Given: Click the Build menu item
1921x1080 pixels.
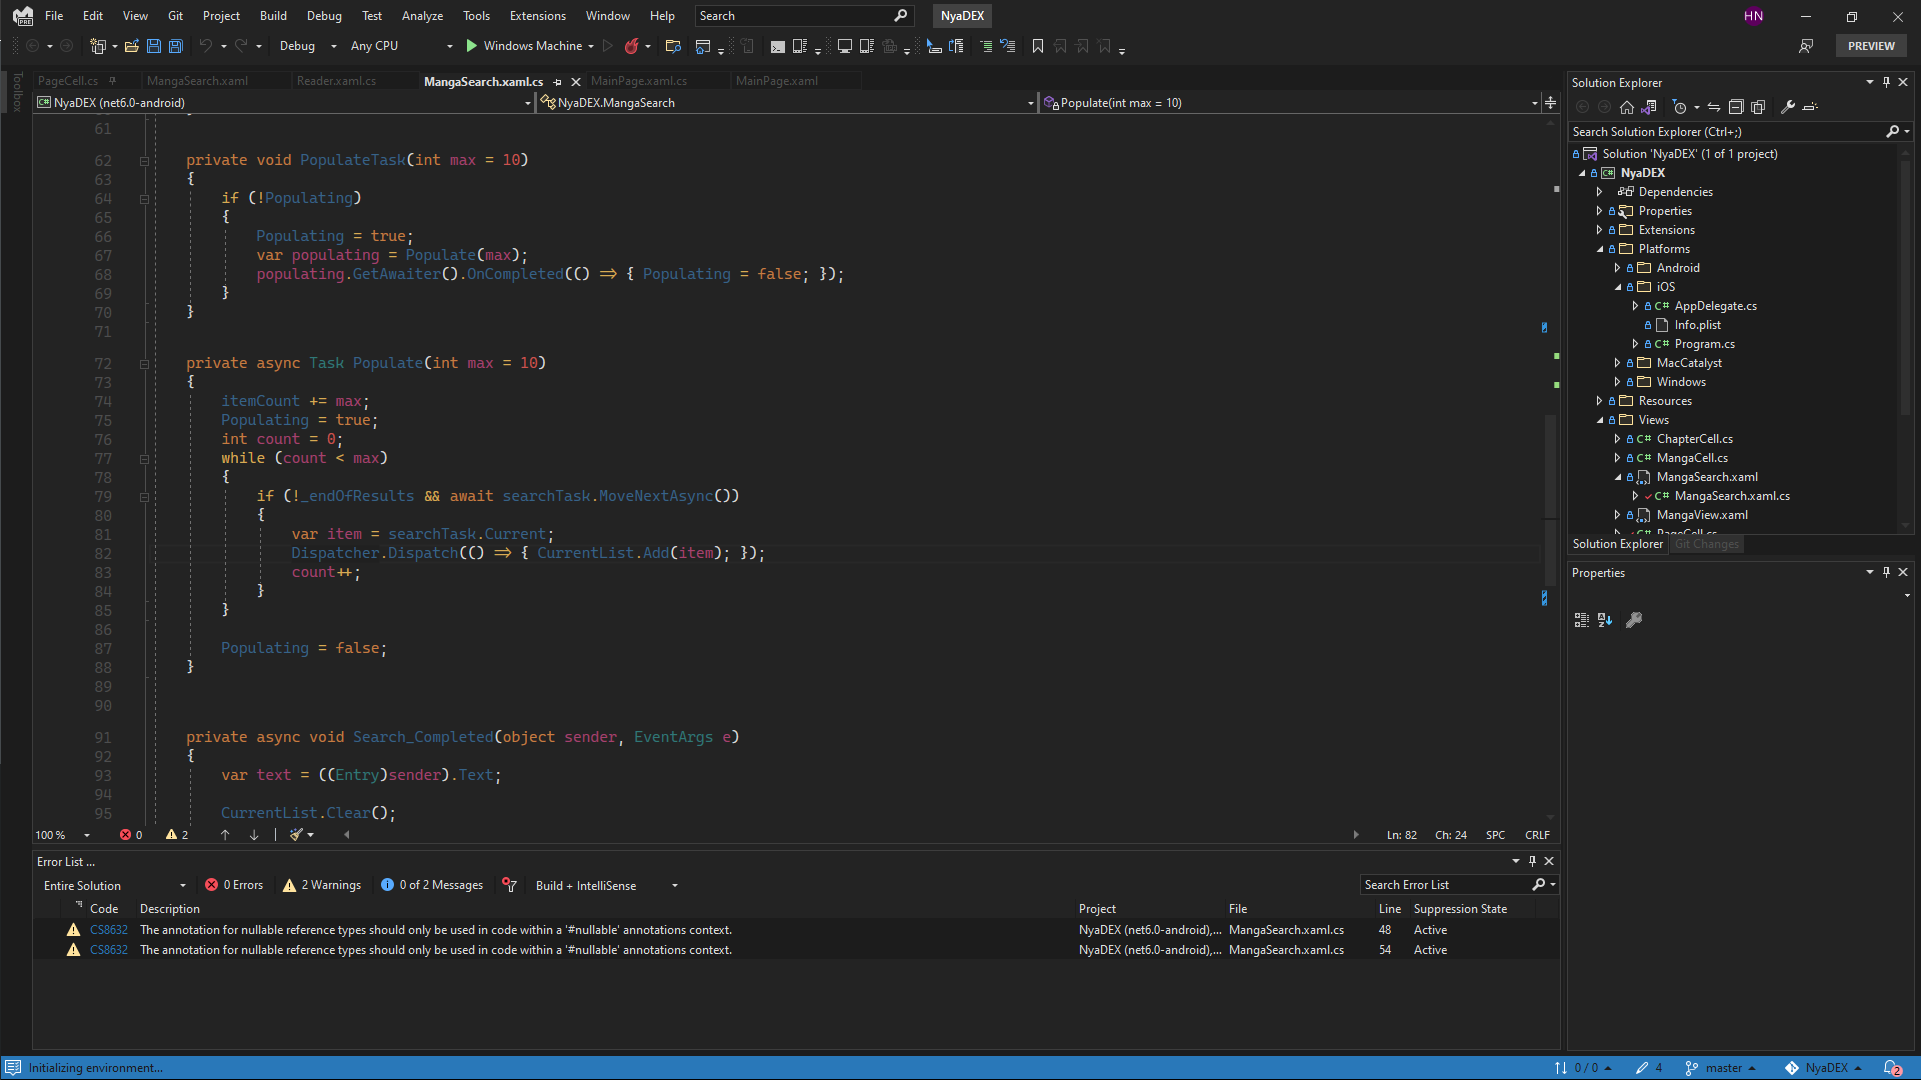Looking at the screenshot, I should click(273, 15).
